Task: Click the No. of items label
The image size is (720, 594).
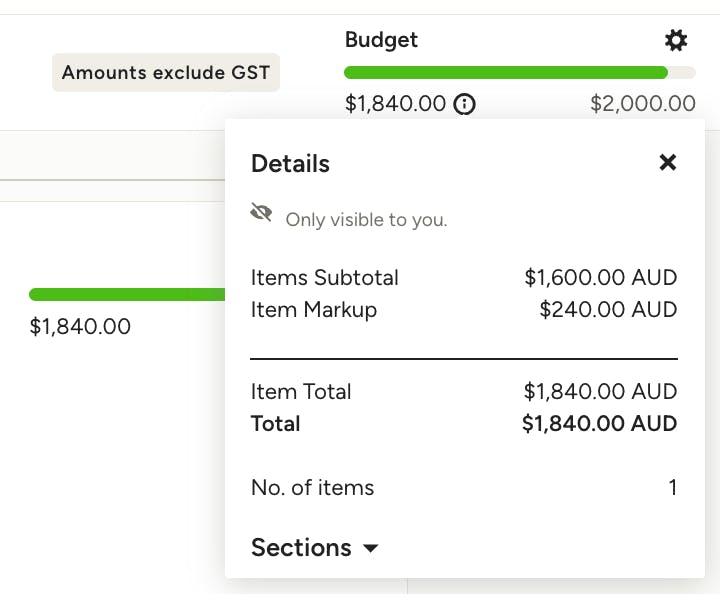Action: [312, 488]
